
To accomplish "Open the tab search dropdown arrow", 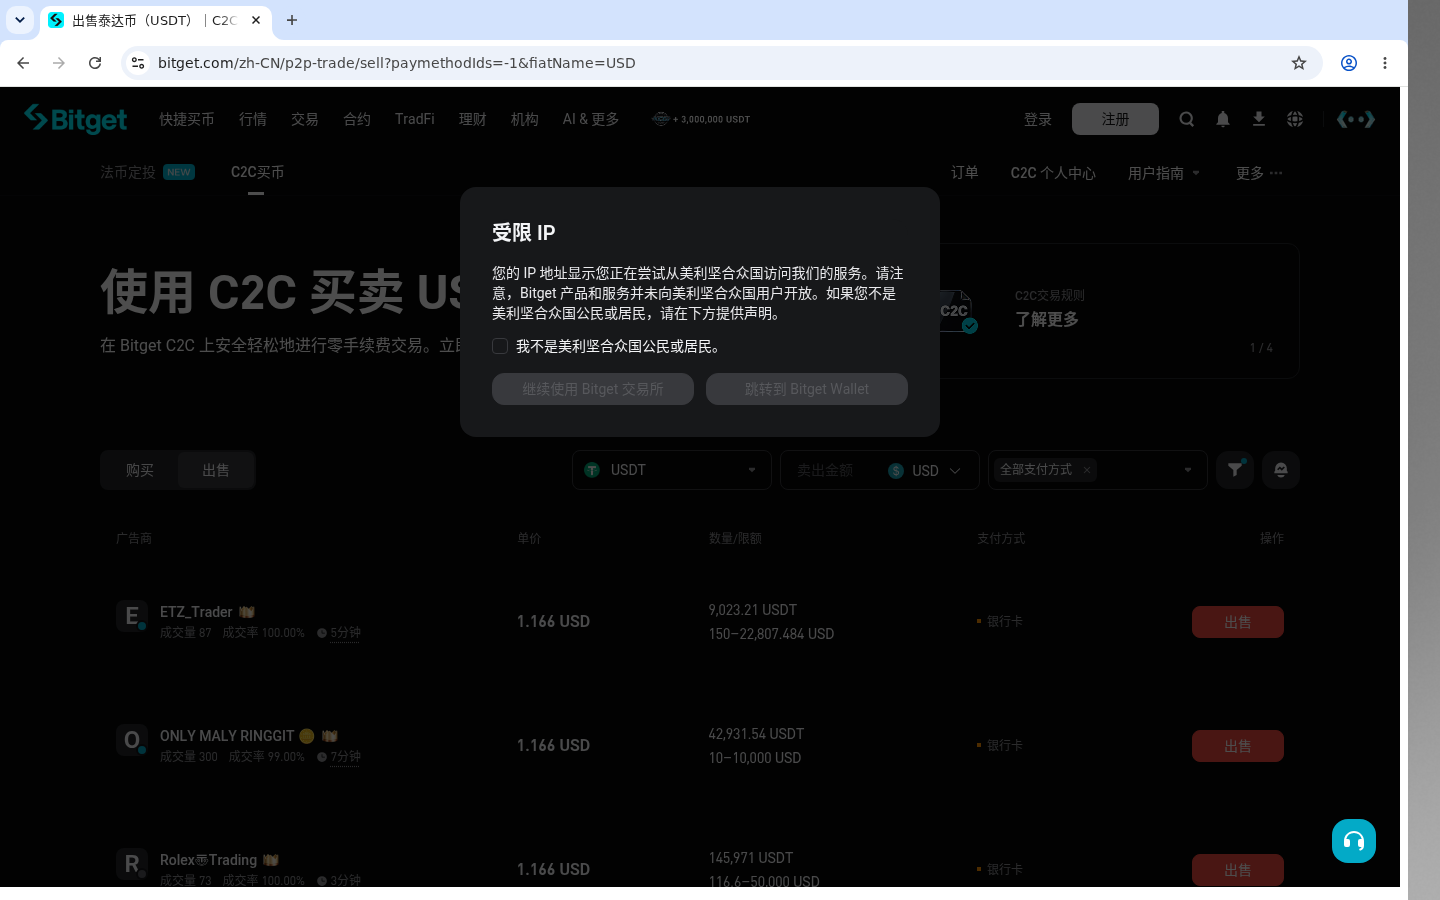I will [x=20, y=20].
